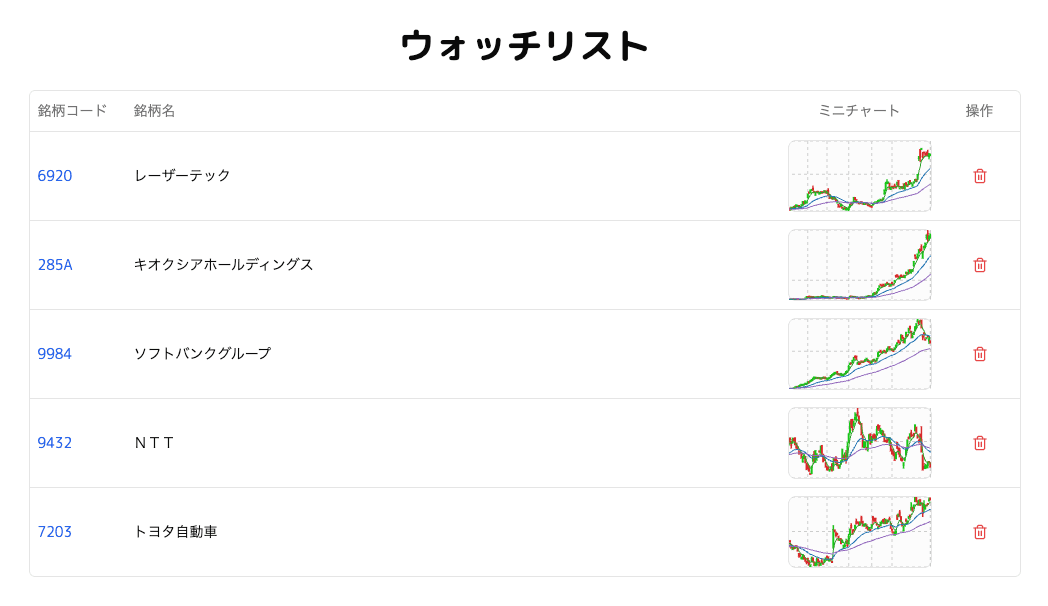Click the ウォッチリスト page title

pyautogui.click(x=524, y=44)
